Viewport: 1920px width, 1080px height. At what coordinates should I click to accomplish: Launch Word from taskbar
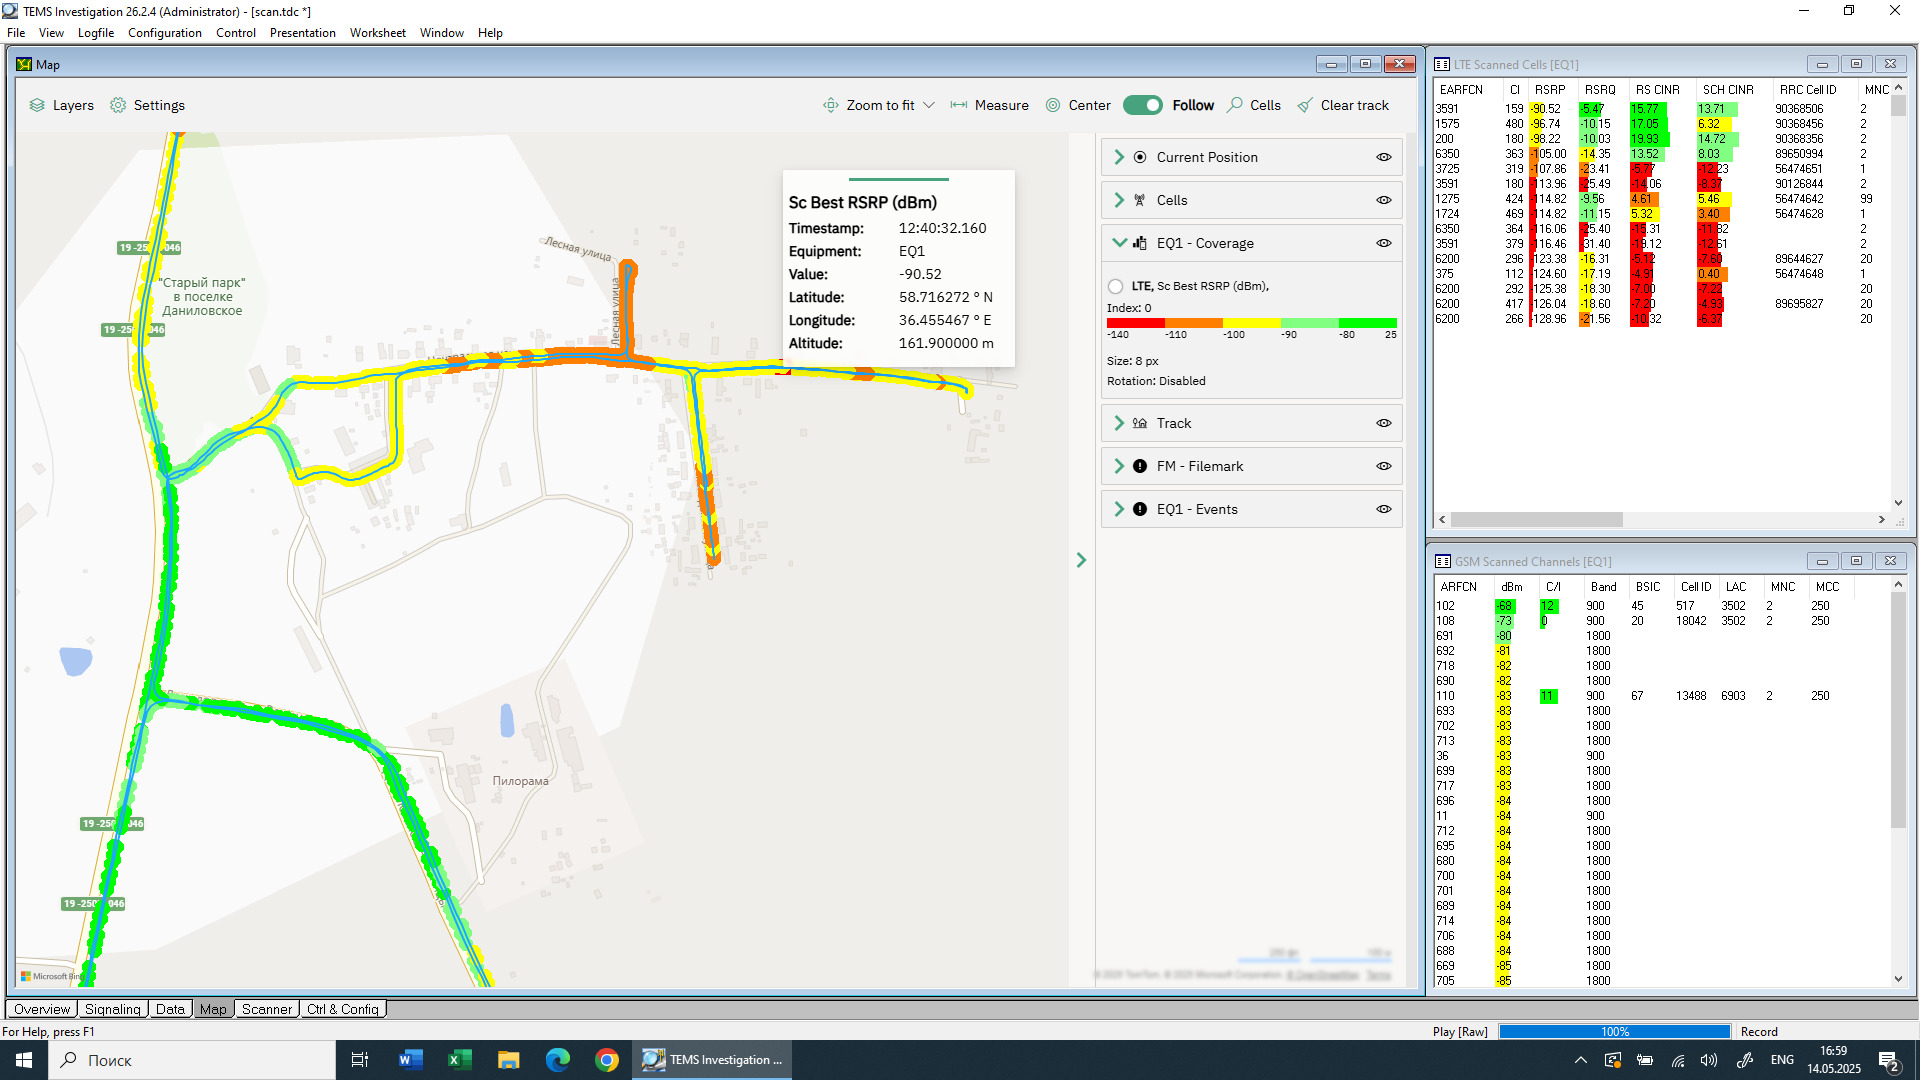click(410, 1060)
